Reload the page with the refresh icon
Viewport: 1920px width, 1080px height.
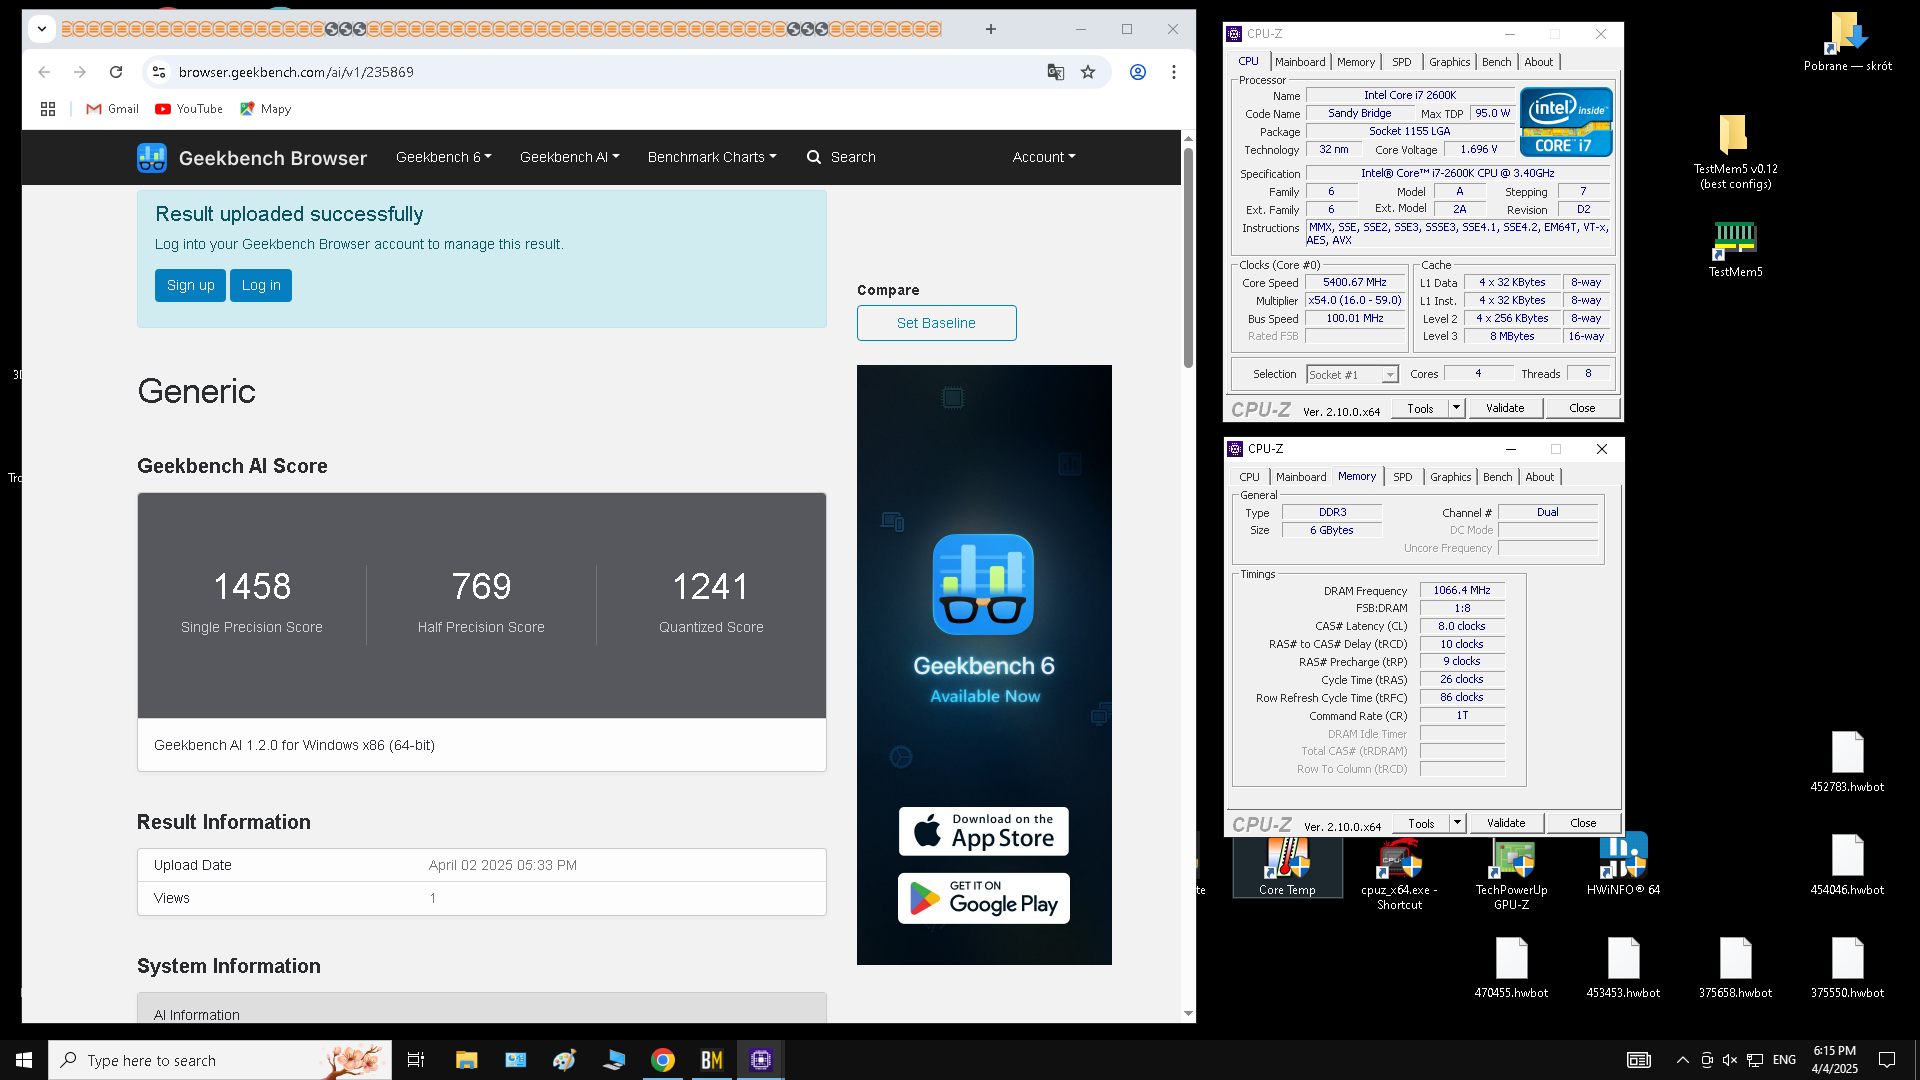[116, 72]
